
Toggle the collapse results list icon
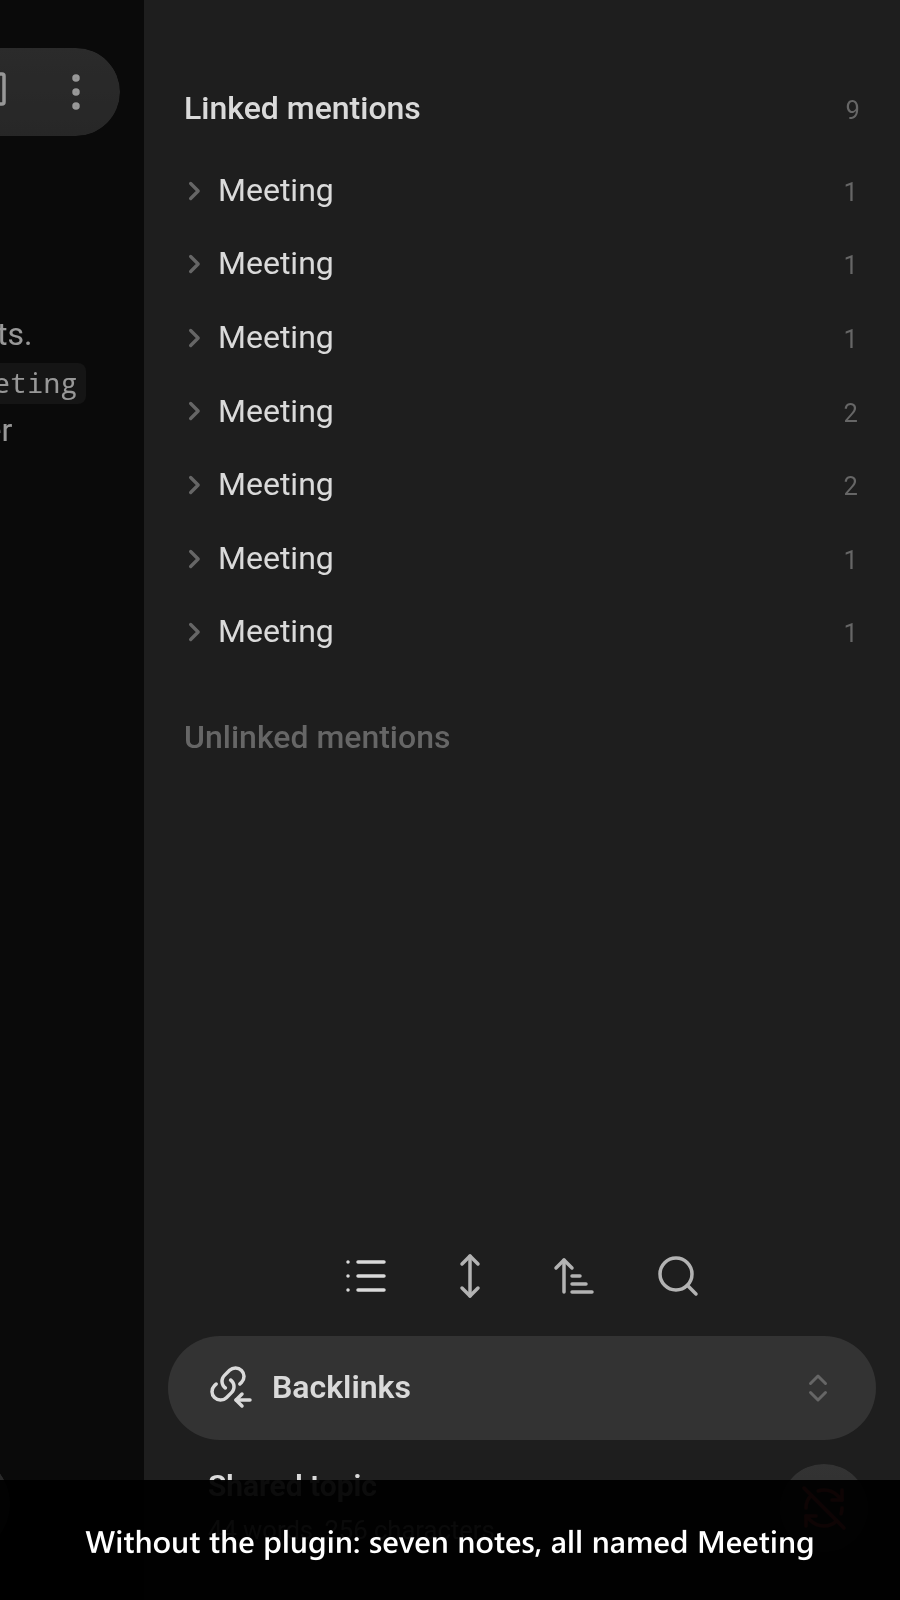coord(366,1276)
